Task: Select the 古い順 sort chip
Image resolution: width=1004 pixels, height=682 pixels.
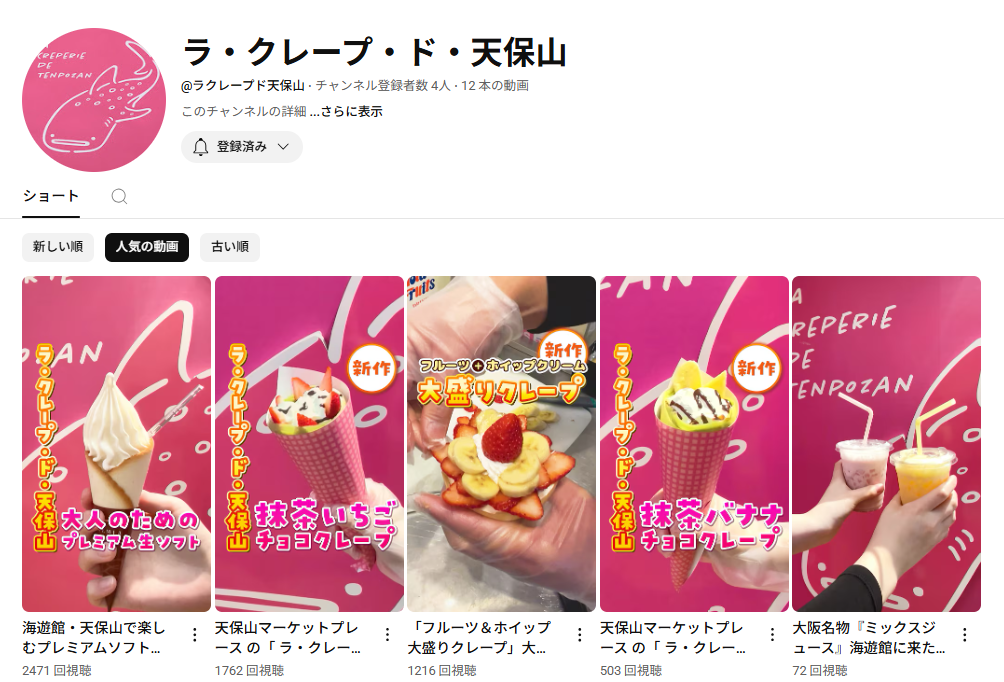Action: coord(230,247)
